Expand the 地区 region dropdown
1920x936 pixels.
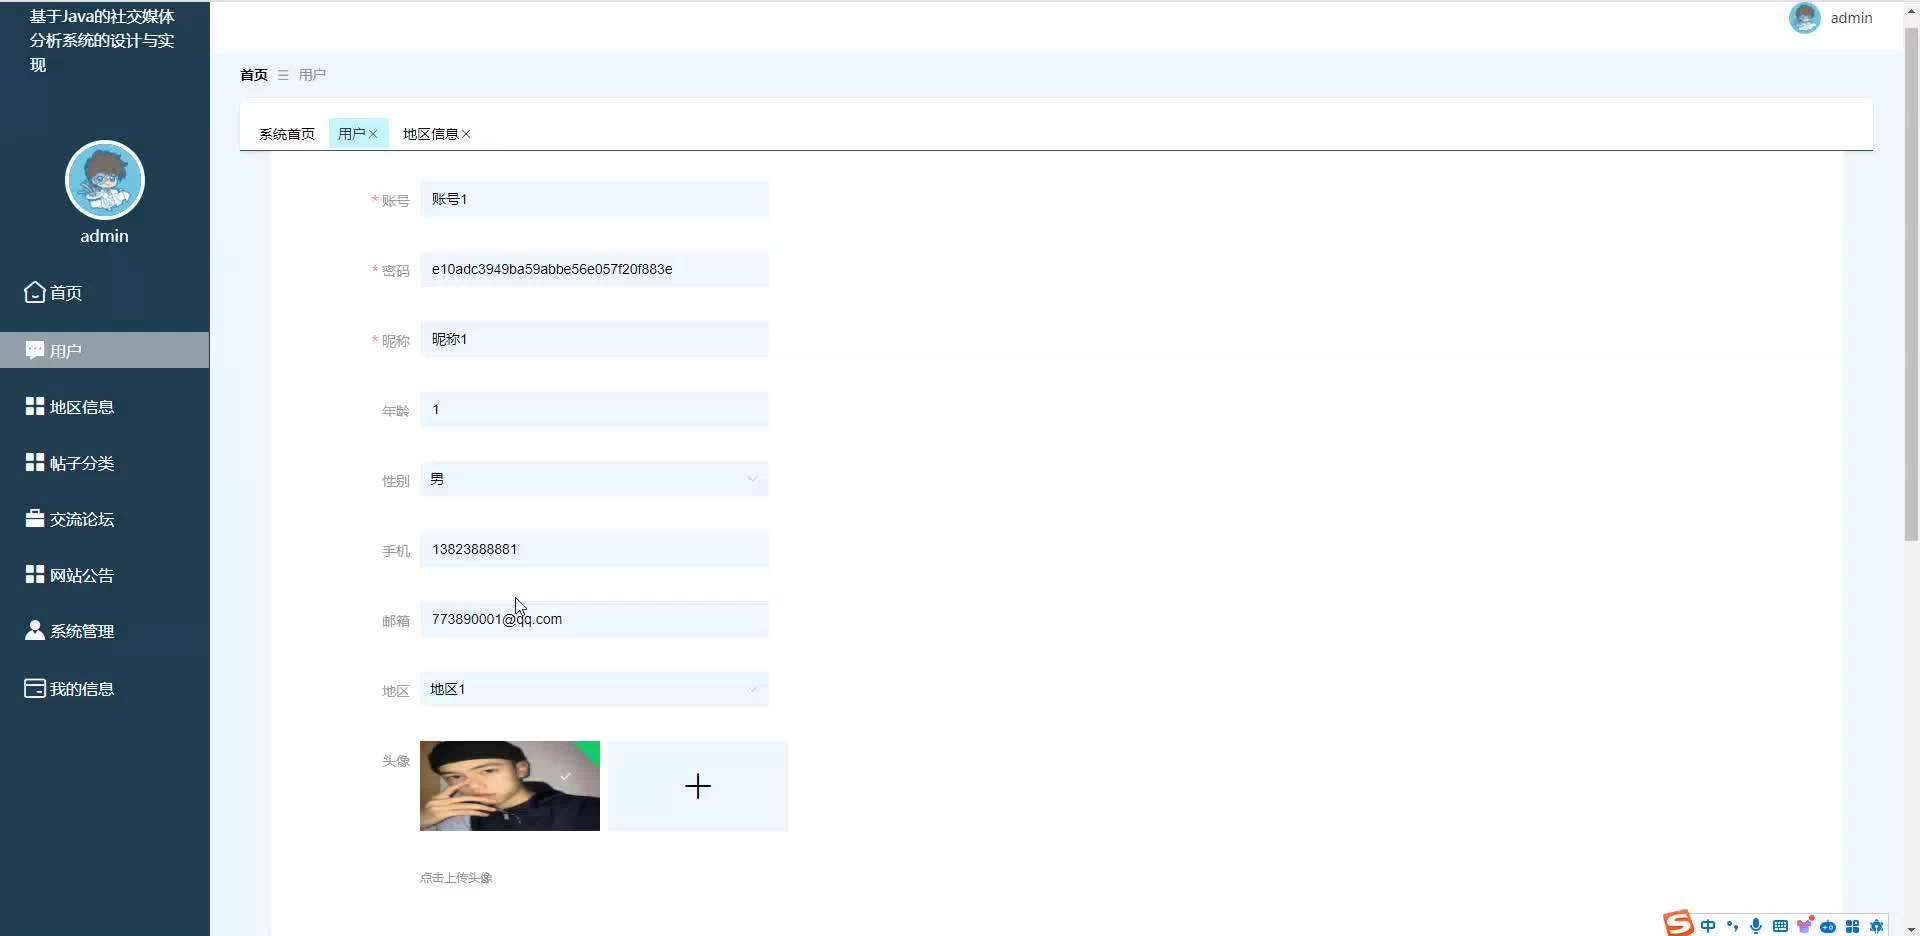pyautogui.click(x=594, y=689)
